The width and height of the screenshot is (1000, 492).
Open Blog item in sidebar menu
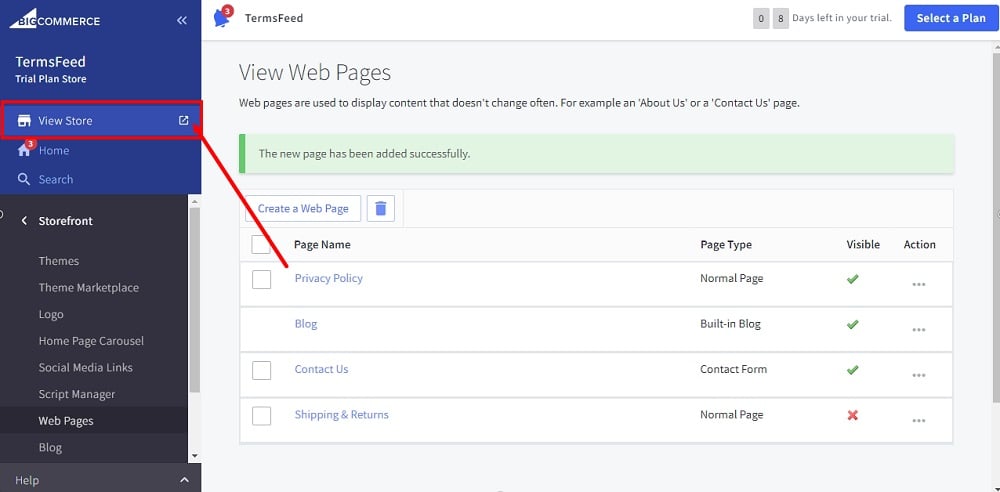click(x=50, y=447)
